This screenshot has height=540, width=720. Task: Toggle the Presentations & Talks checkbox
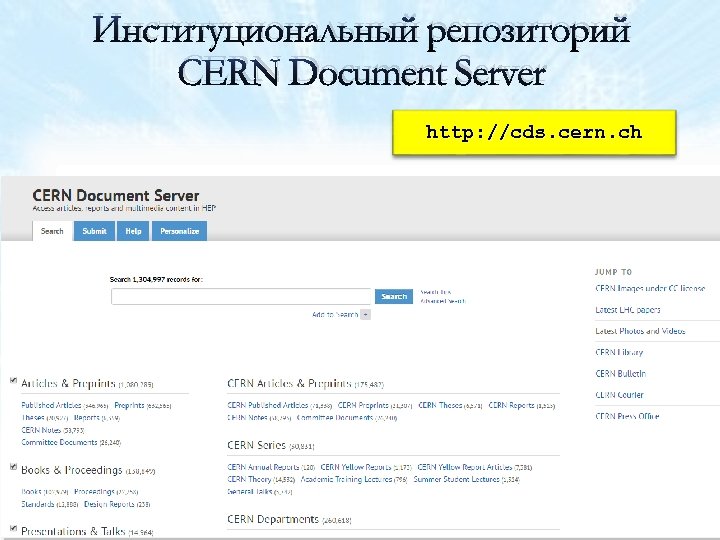[x=13, y=528]
